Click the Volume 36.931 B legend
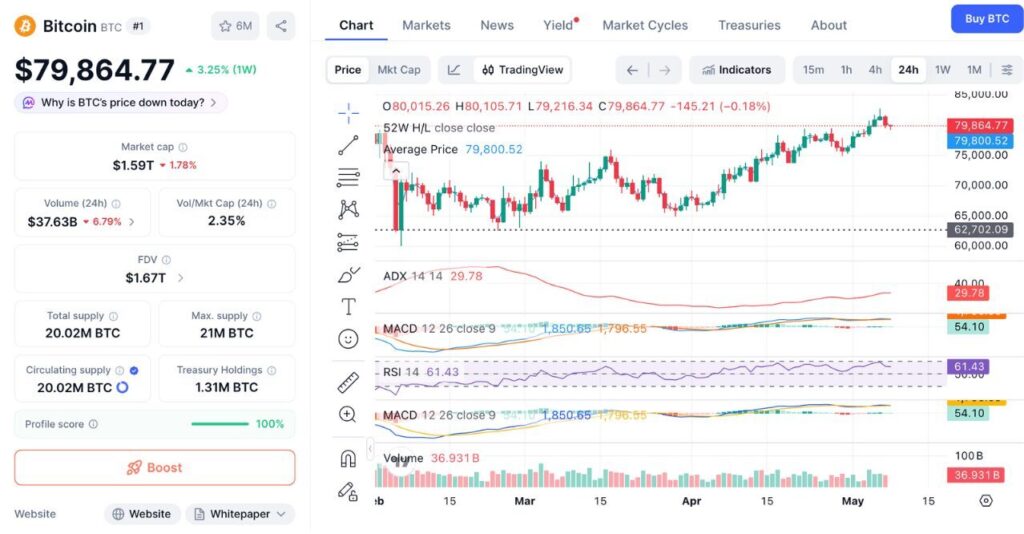 pos(431,458)
